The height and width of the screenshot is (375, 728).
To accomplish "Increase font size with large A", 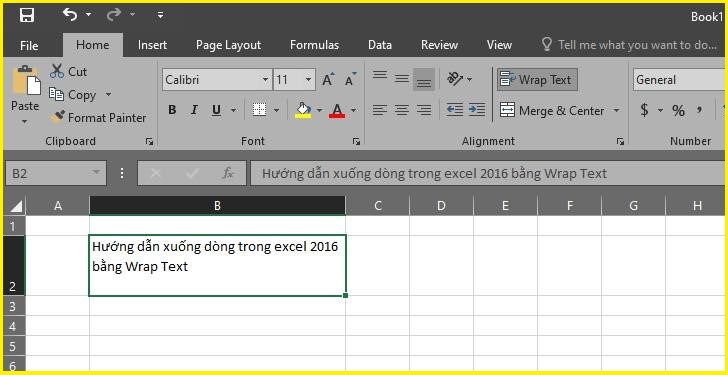I will tap(328, 80).
